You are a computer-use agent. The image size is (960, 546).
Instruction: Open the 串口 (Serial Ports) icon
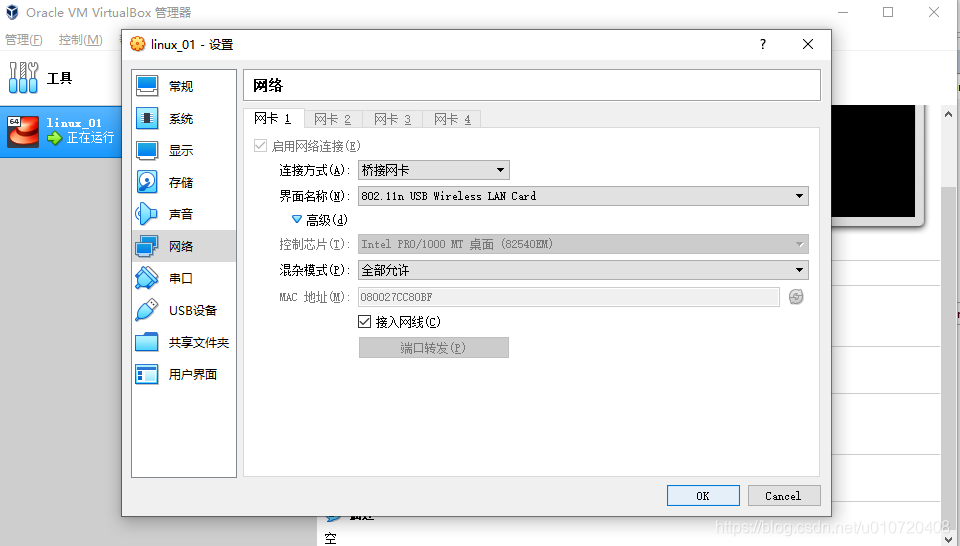pos(147,278)
